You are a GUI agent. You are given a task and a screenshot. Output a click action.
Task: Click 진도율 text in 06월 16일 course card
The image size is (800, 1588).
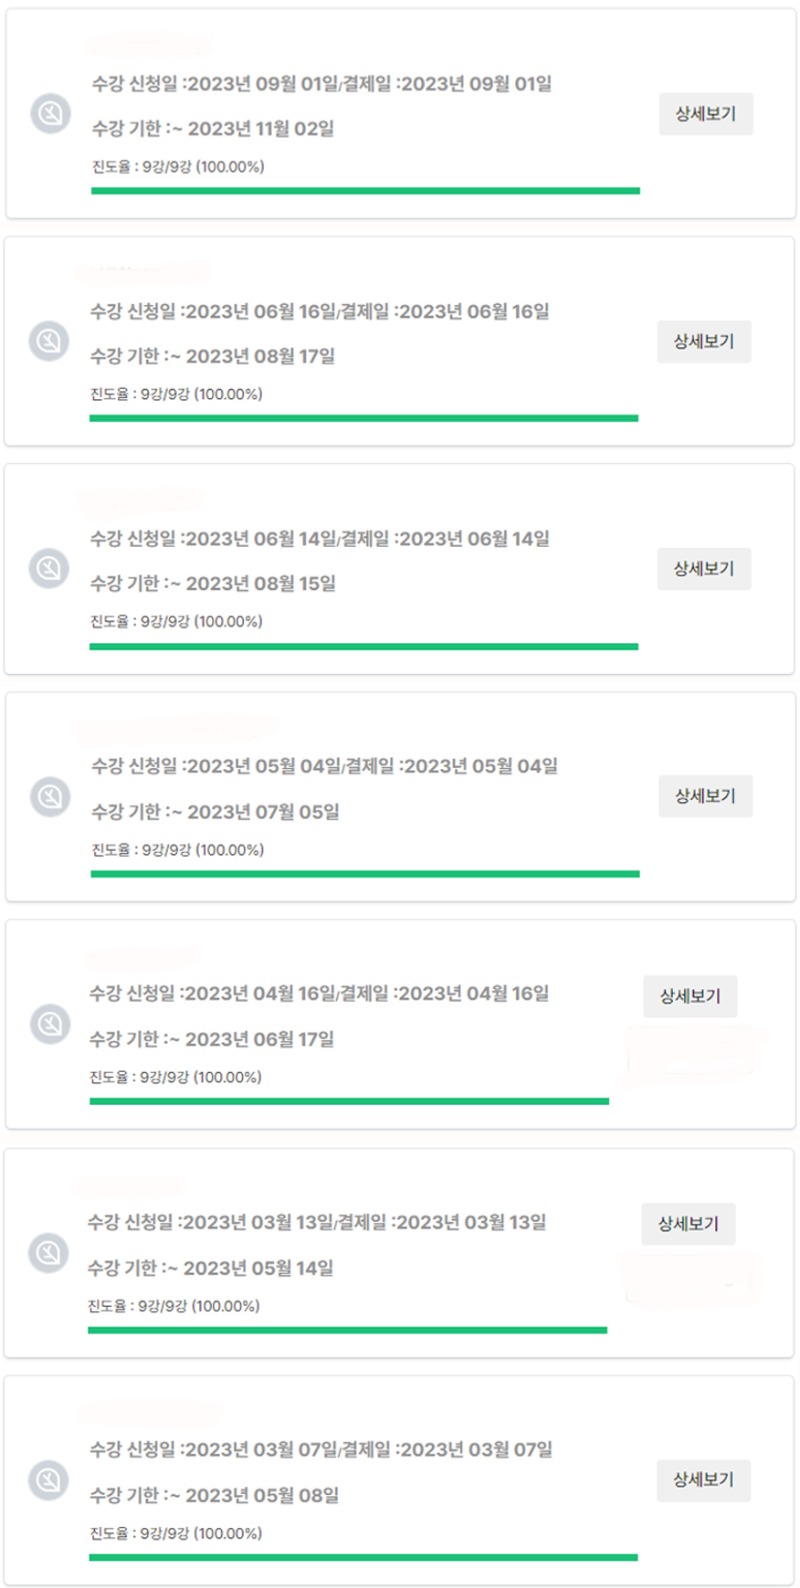176,394
